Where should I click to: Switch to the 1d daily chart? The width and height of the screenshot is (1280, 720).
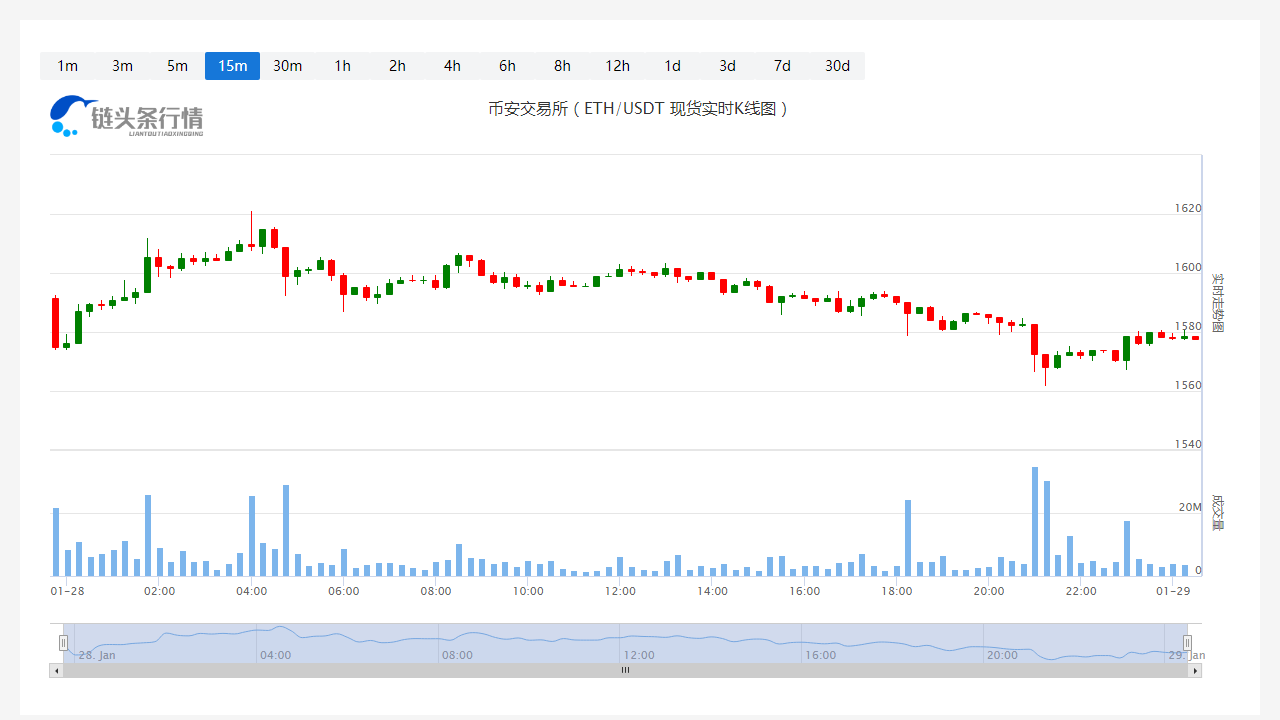pyautogui.click(x=672, y=66)
